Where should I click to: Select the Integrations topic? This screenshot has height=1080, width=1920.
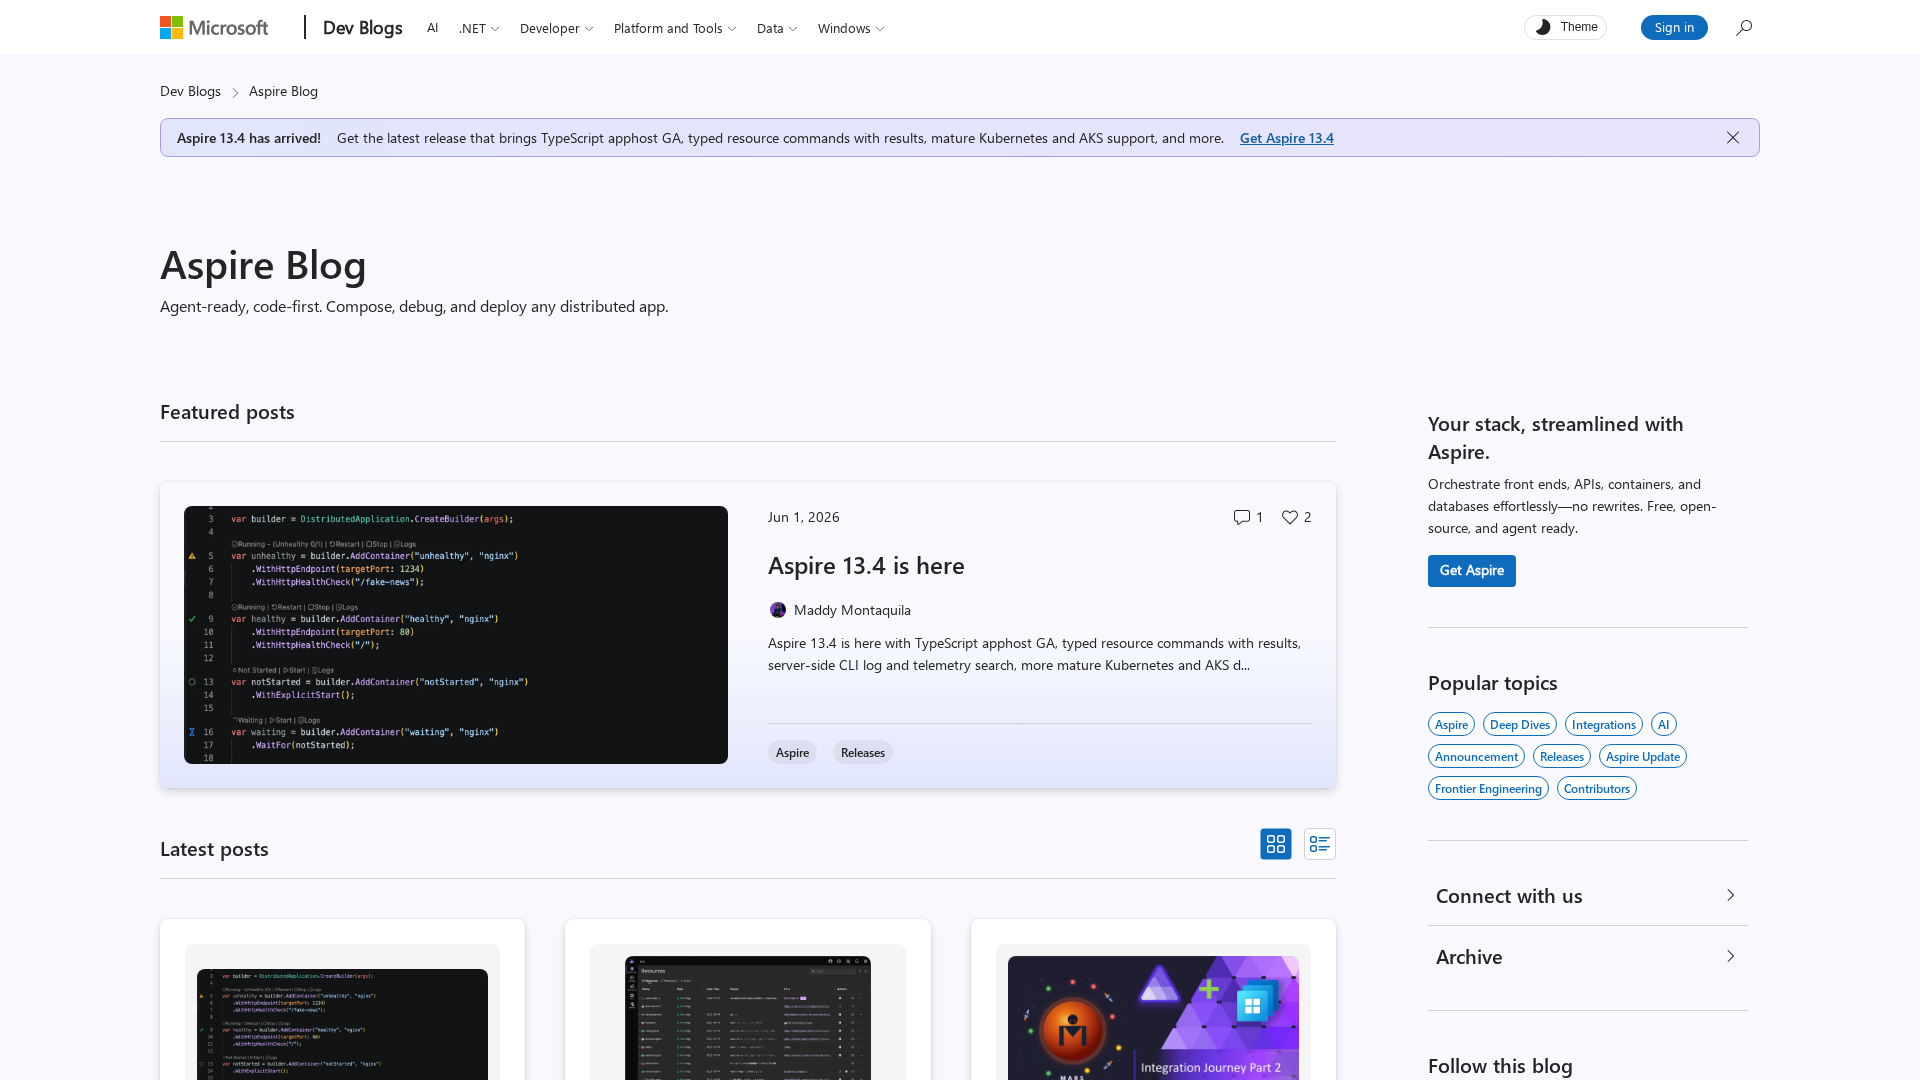pyautogui.click(x=1603, y=724)
